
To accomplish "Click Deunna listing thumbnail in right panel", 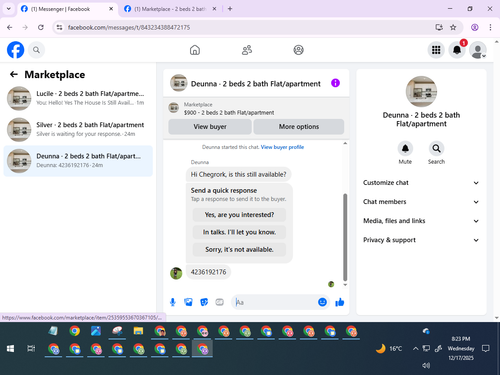I will 421,91.
